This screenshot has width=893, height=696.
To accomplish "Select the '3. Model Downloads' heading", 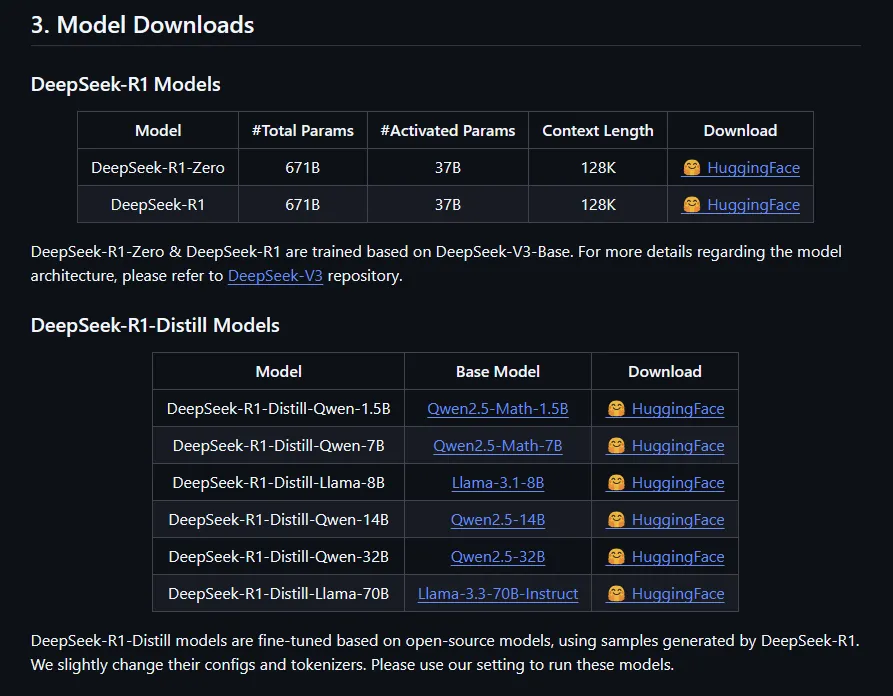I will point(142,25).
